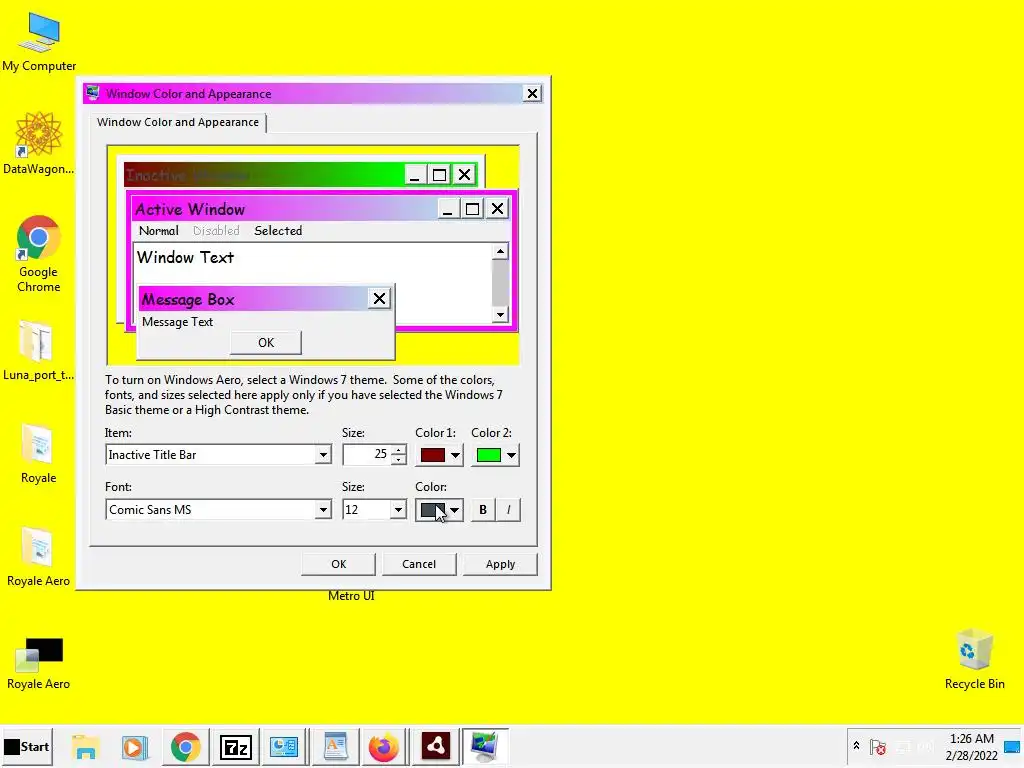
Task: Open the font Color dropdown arrow
Action: click(x=455, y=510)
